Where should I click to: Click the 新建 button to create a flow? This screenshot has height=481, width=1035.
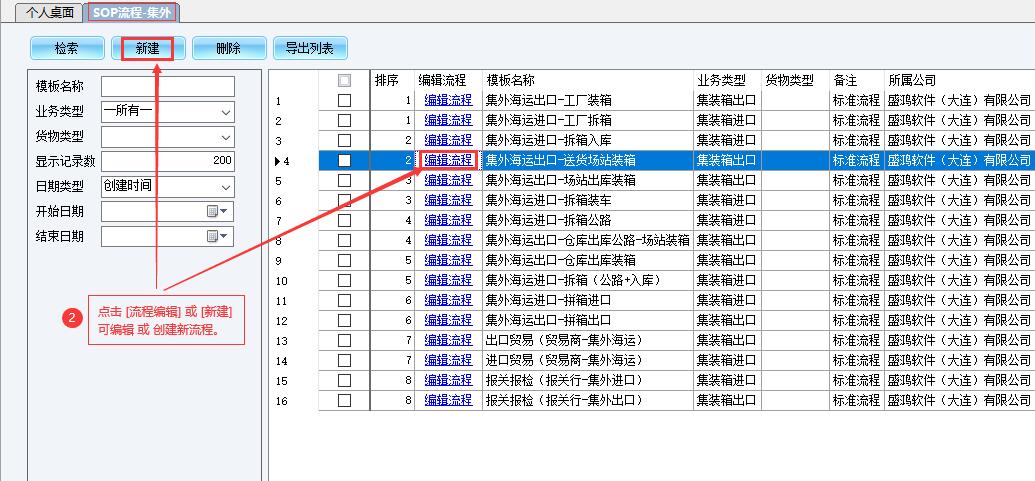[x=148, y=48]
